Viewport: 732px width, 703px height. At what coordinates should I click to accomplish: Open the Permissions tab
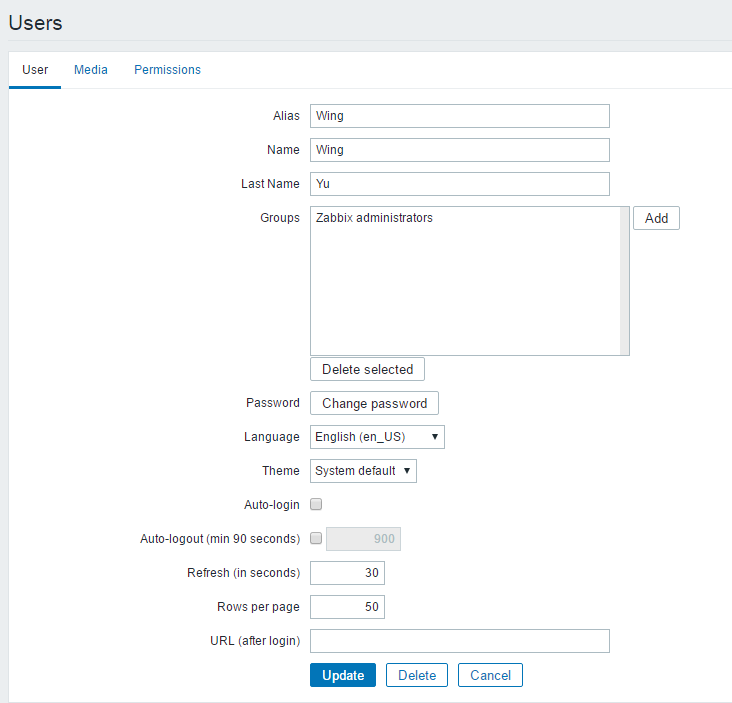[167, 70]
